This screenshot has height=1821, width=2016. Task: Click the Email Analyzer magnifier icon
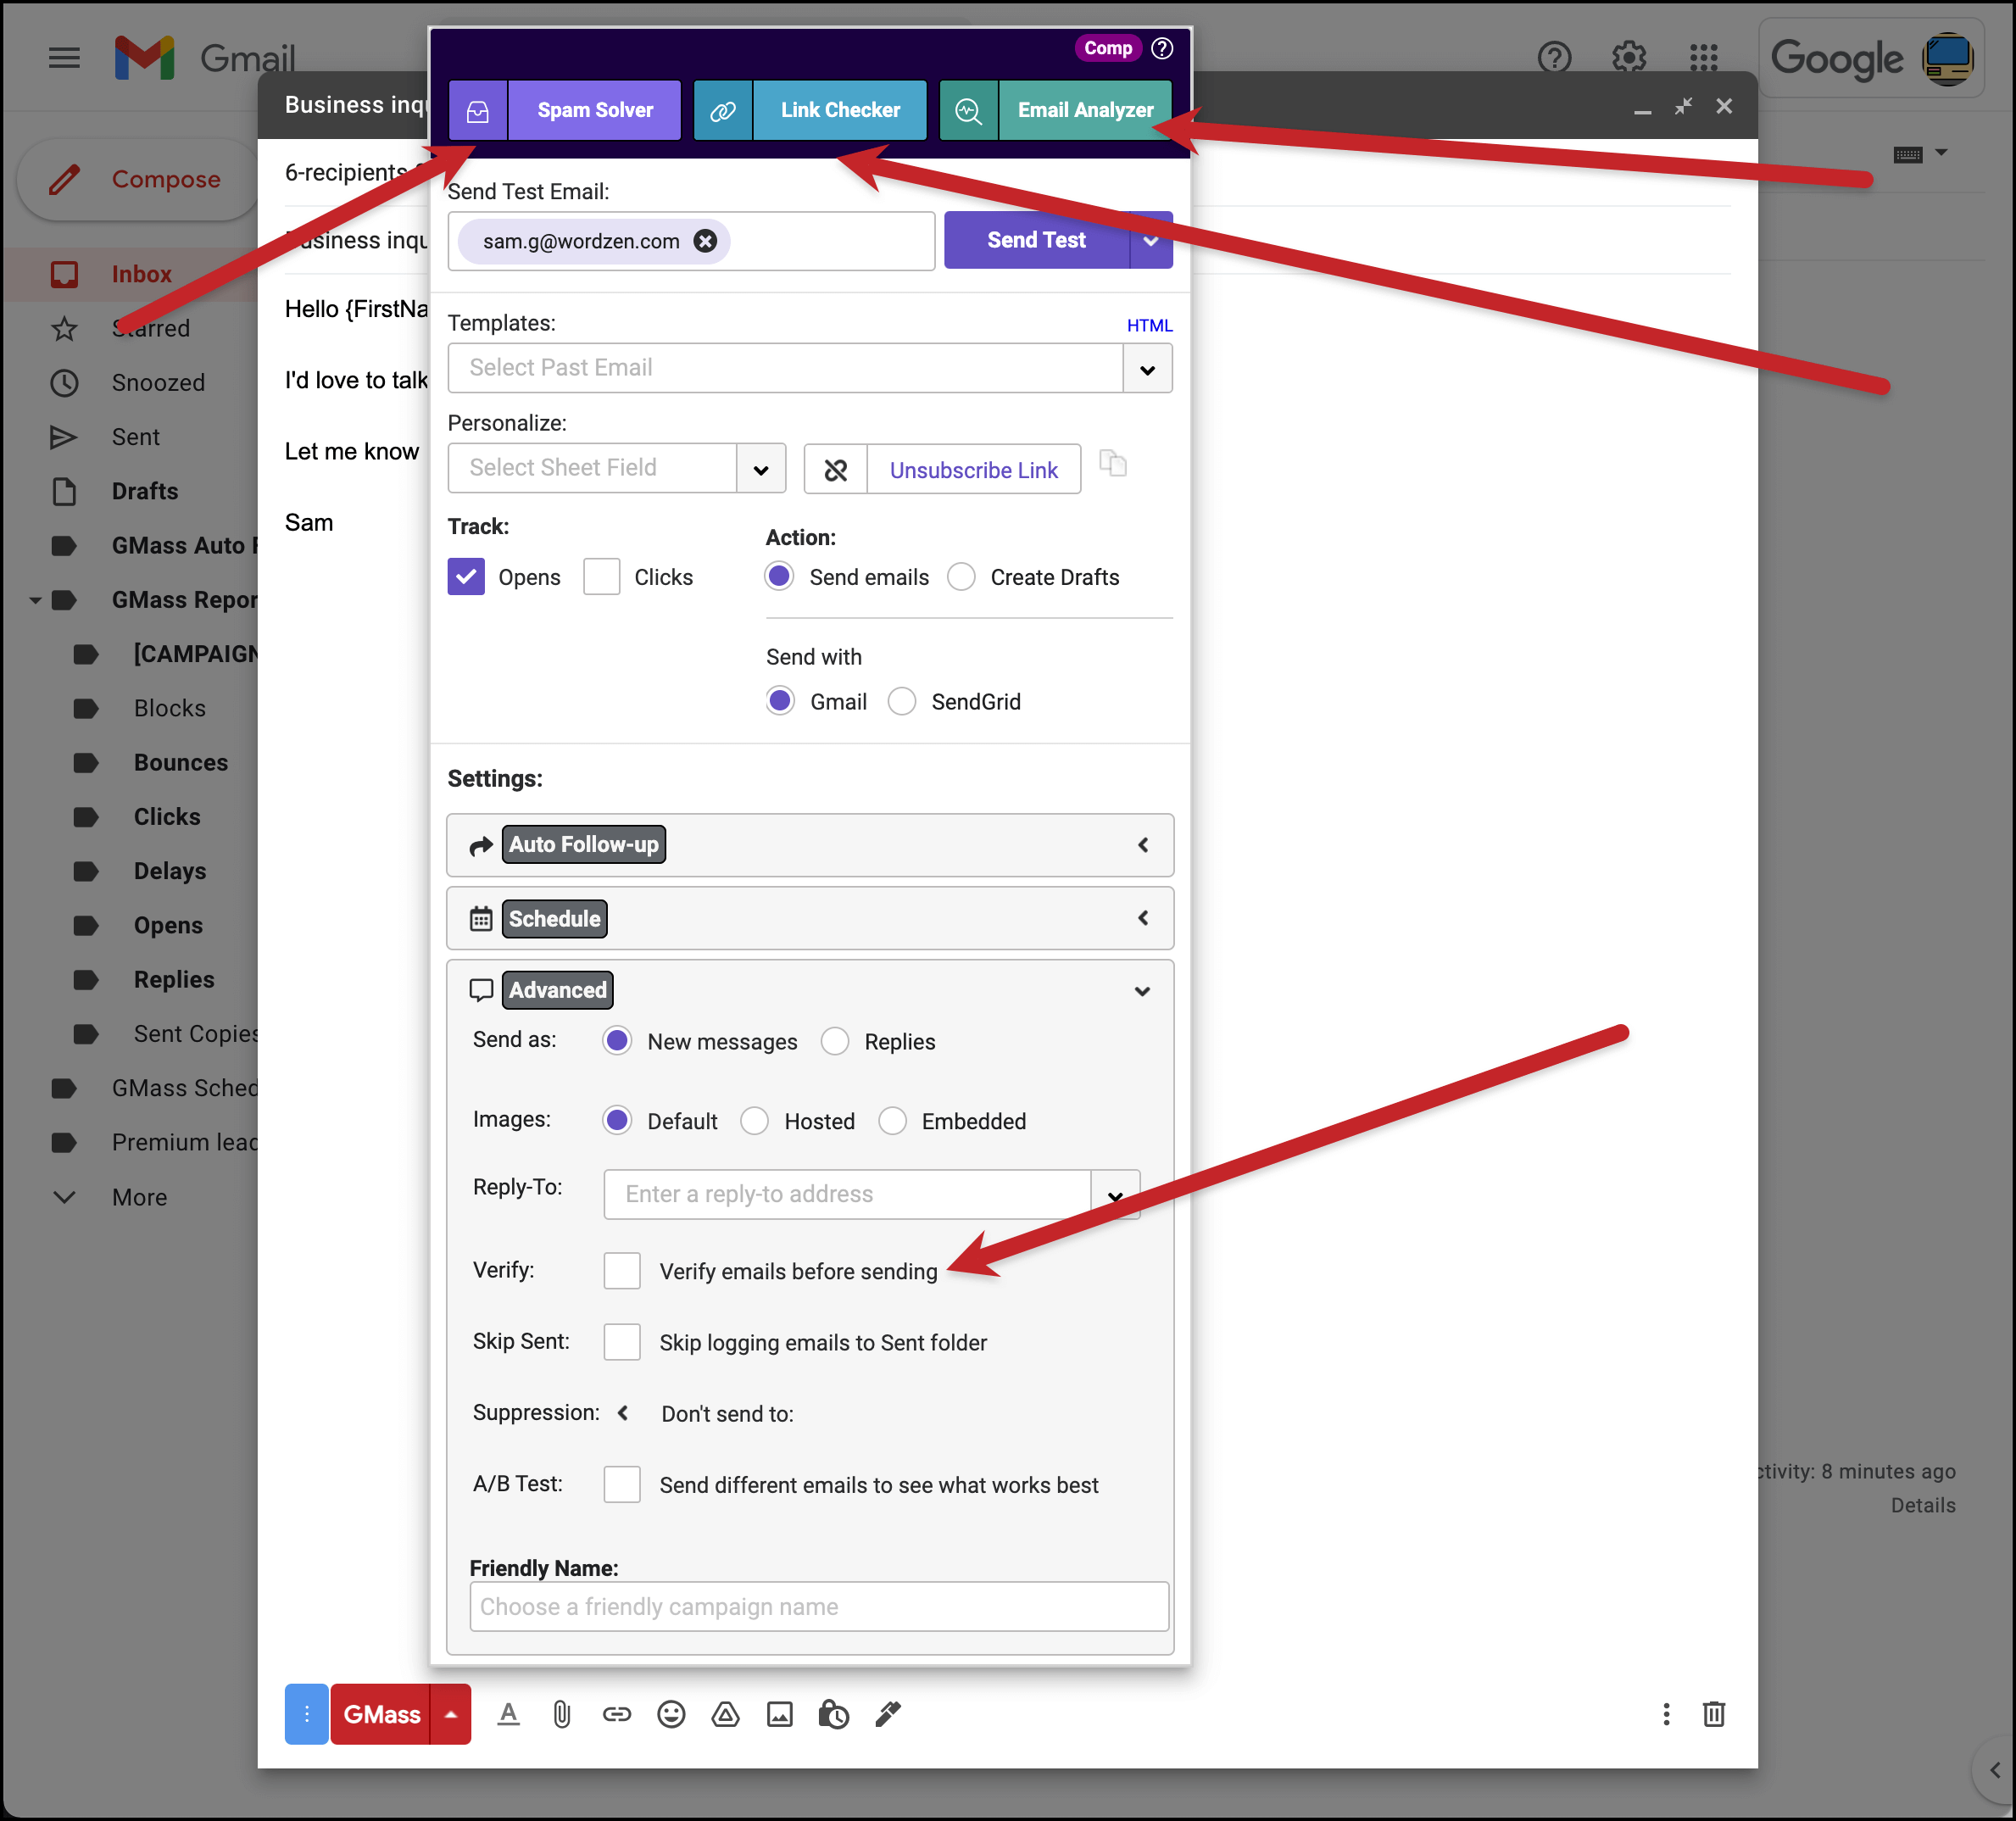coord(968,111)
